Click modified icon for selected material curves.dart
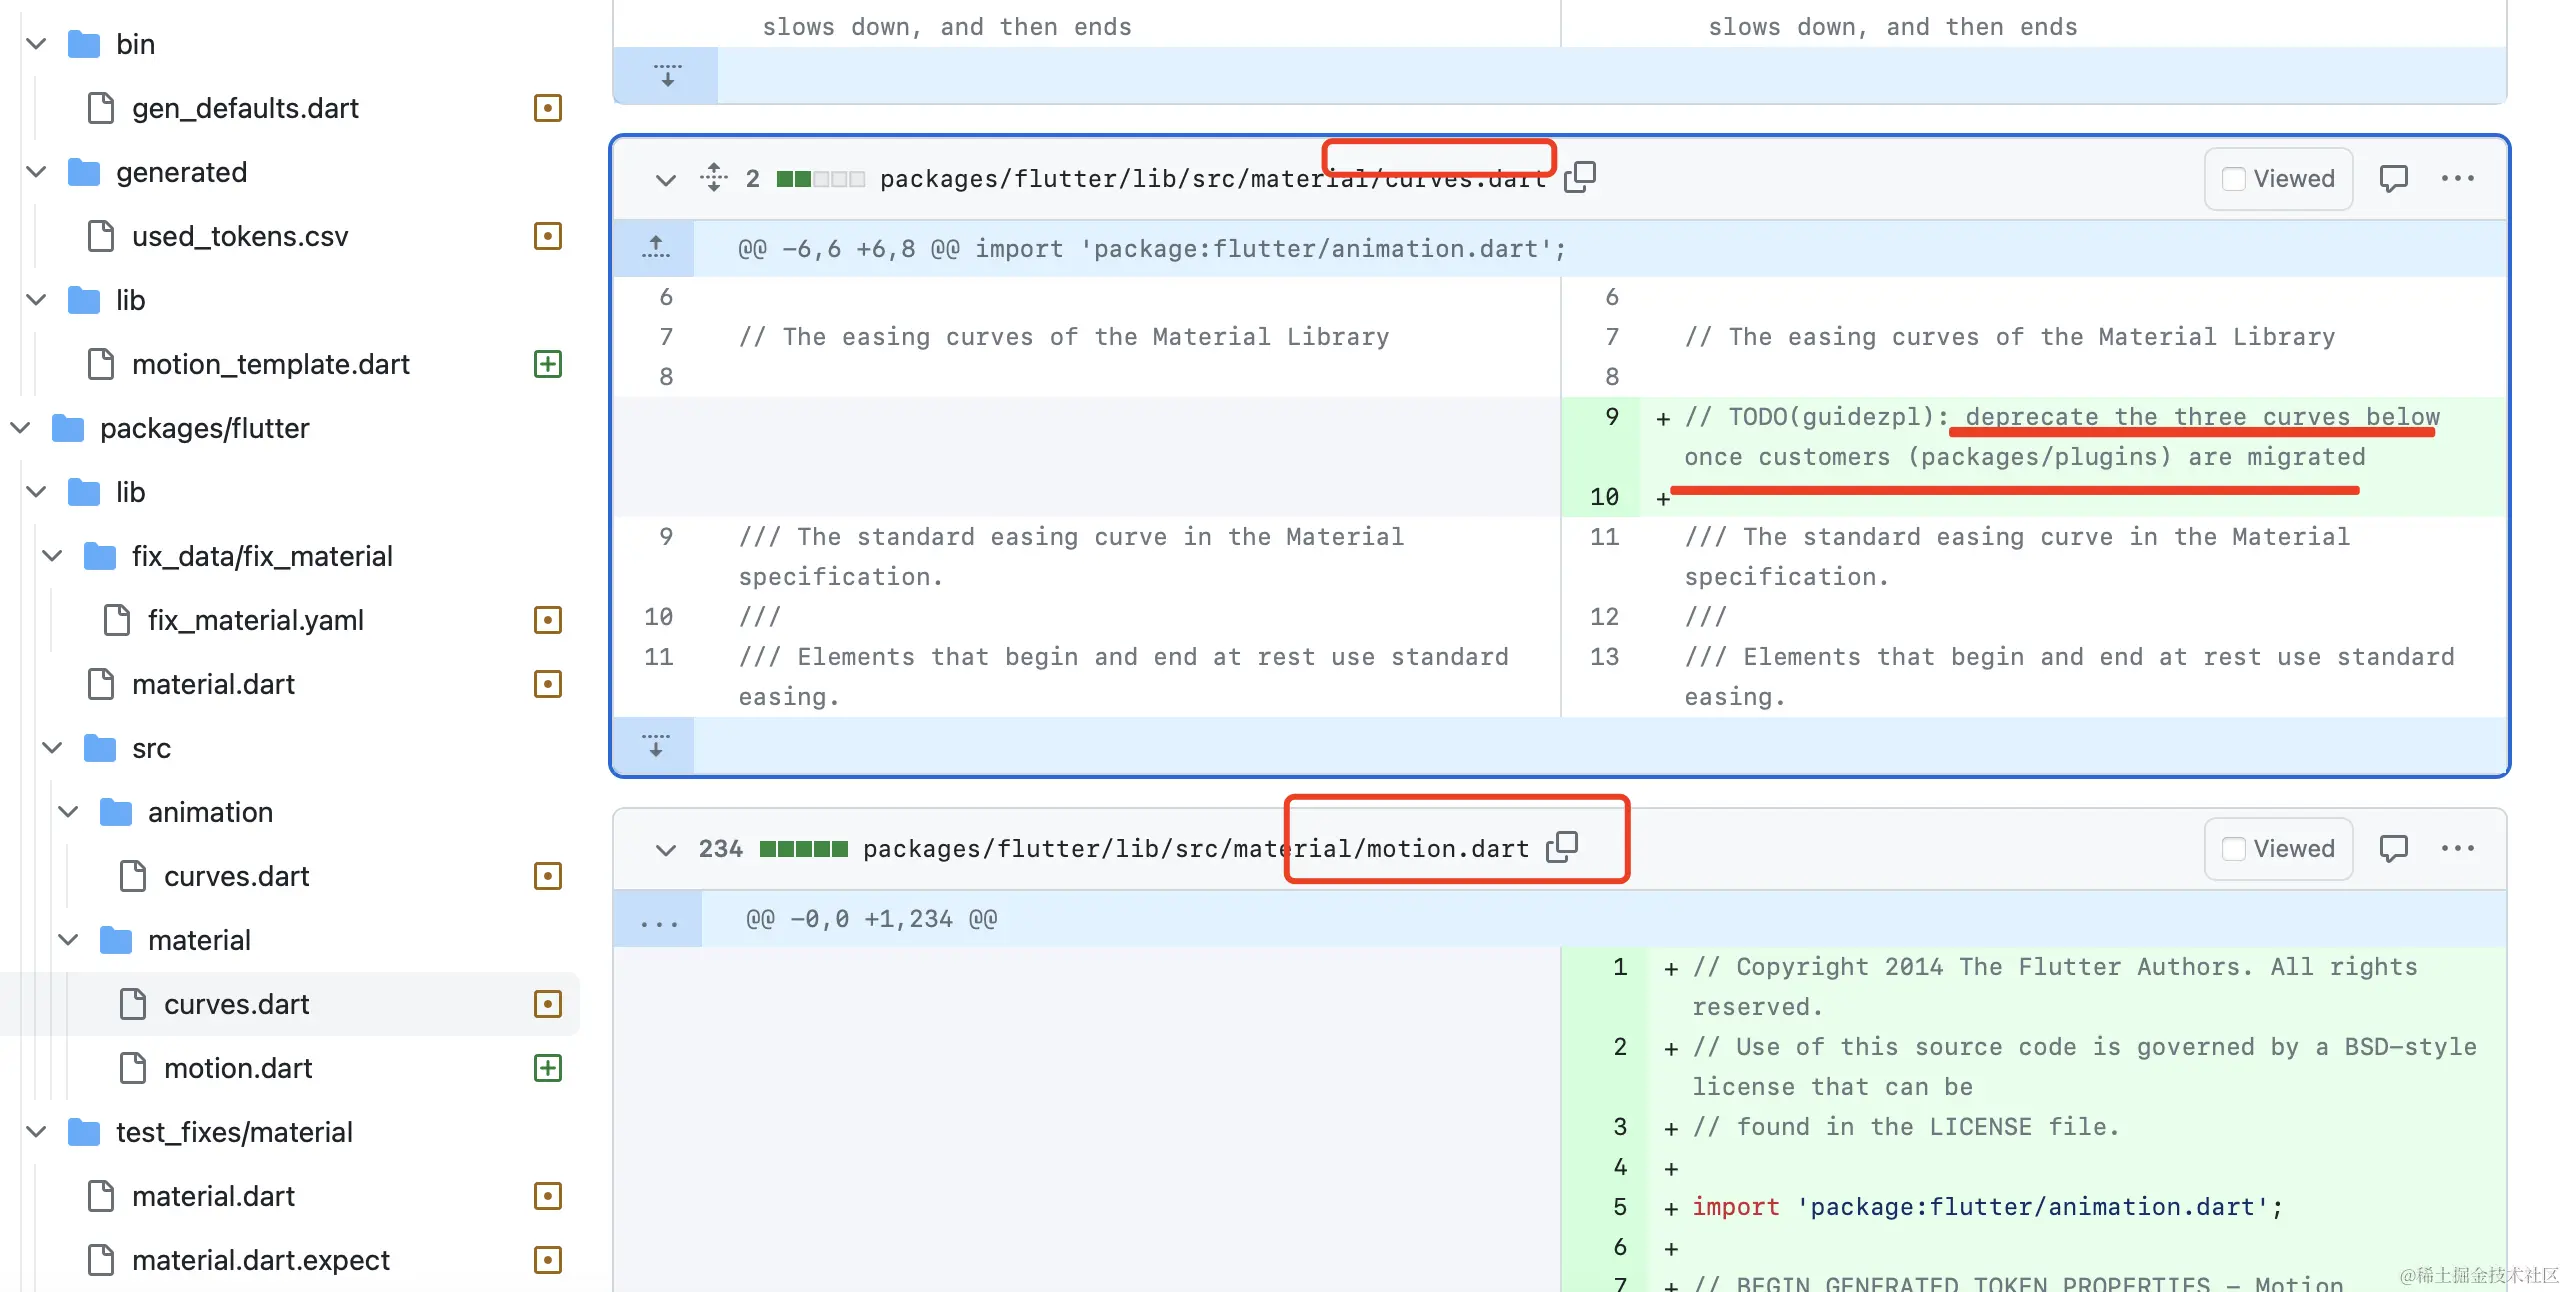Screen dimensions: 2566x1292 coord(548,1004)
